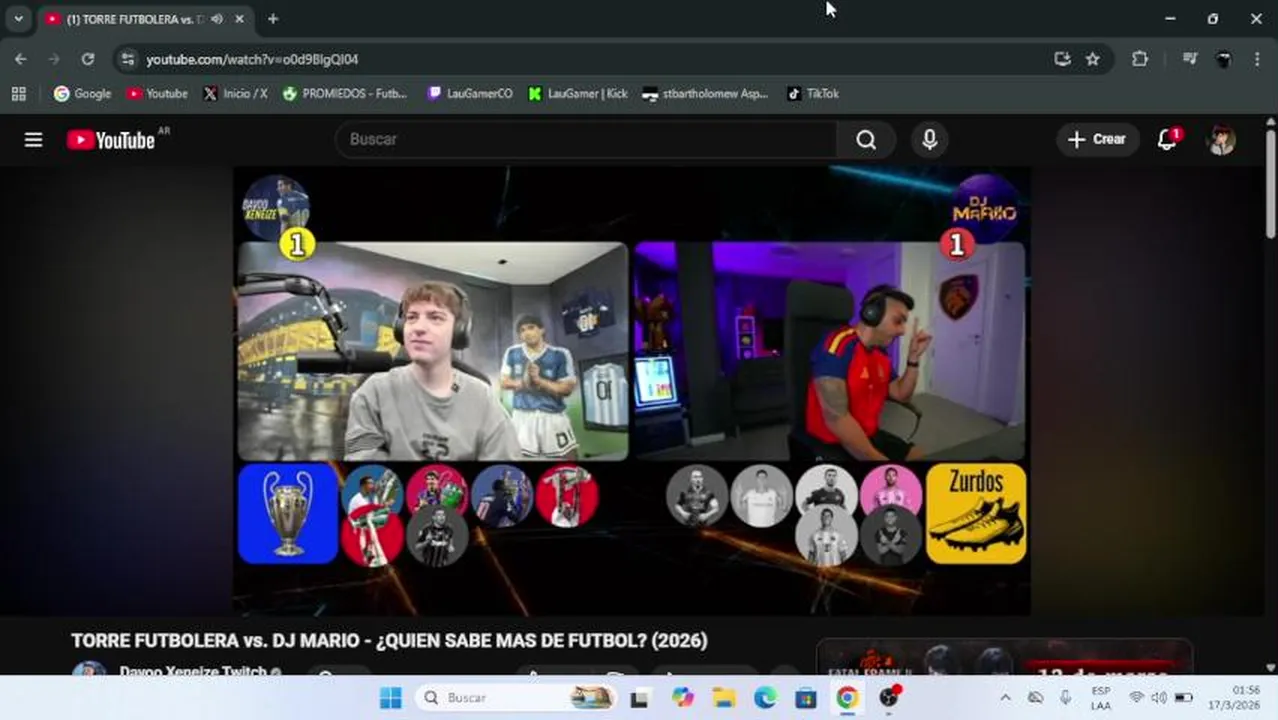1278x720 pixels.
Task: Open the Chrome apps grid shortcut
Action: pyautogui.click(x=18, y=94)
